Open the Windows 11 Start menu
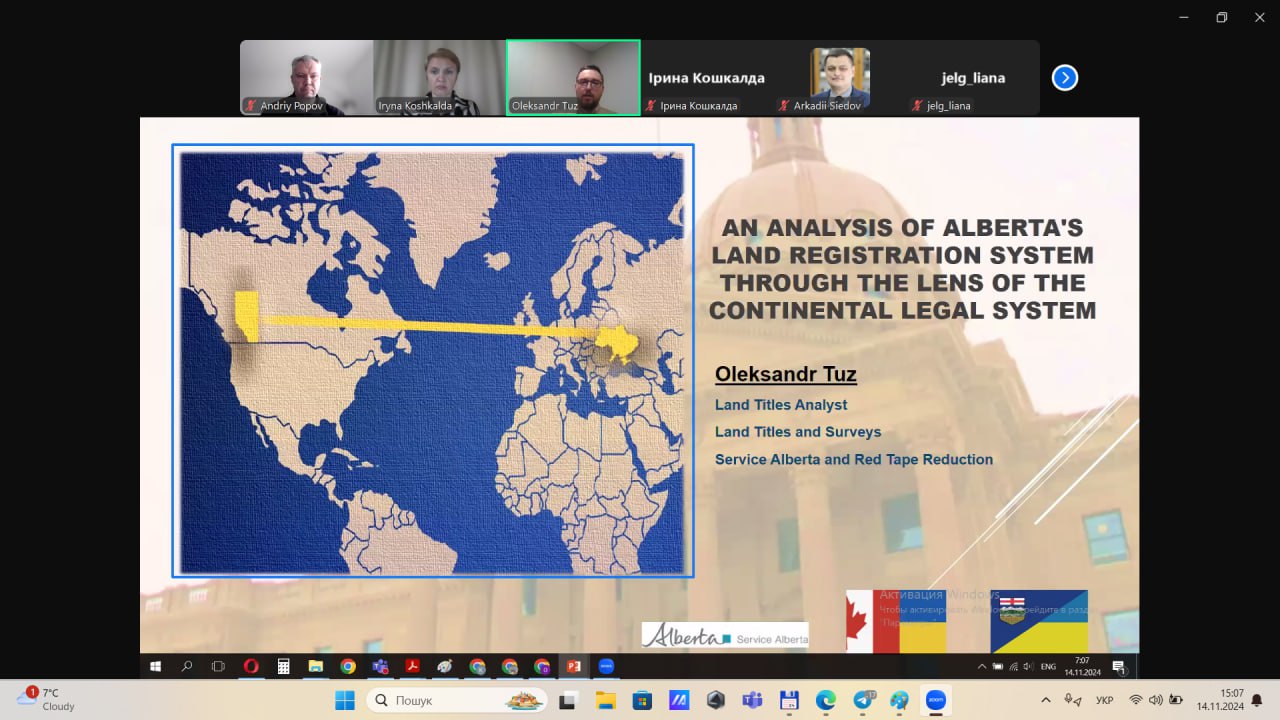Image resolution: width=1280 pixels, height=720 pixels. click(x=345, y=700)
